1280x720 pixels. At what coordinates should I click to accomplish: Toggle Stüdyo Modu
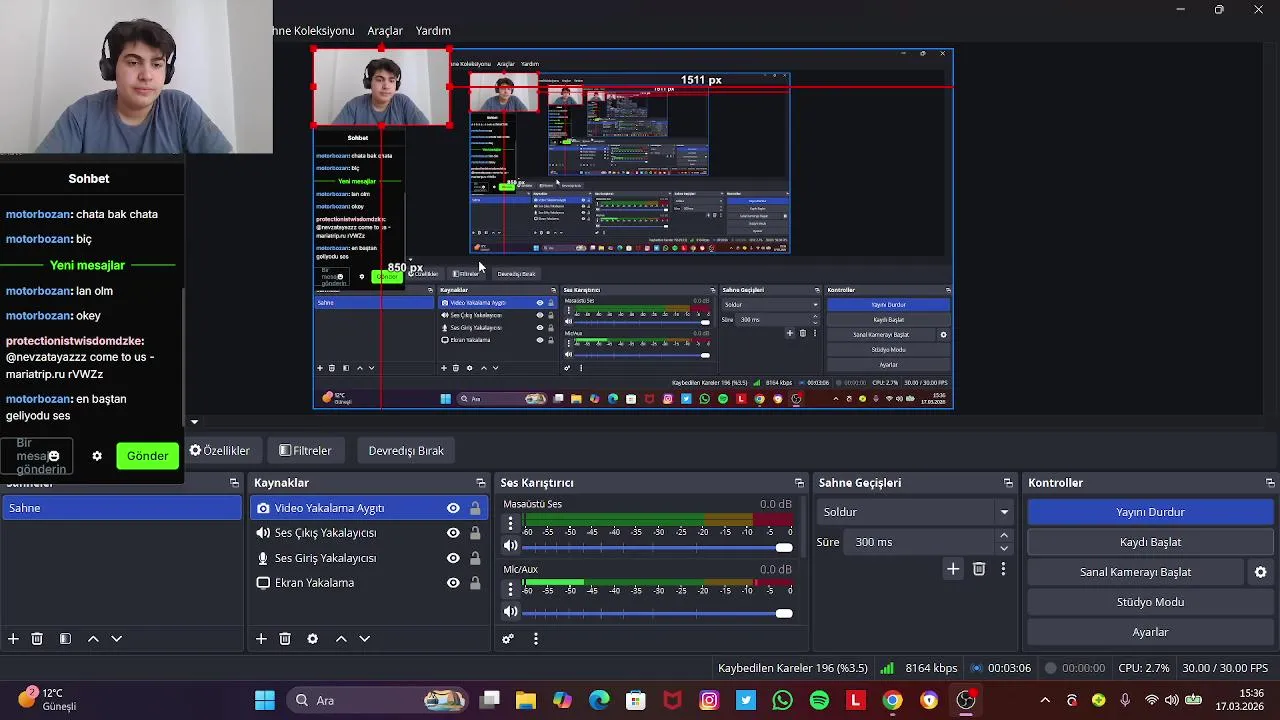pyautogui.click(x=1150, y=602)
